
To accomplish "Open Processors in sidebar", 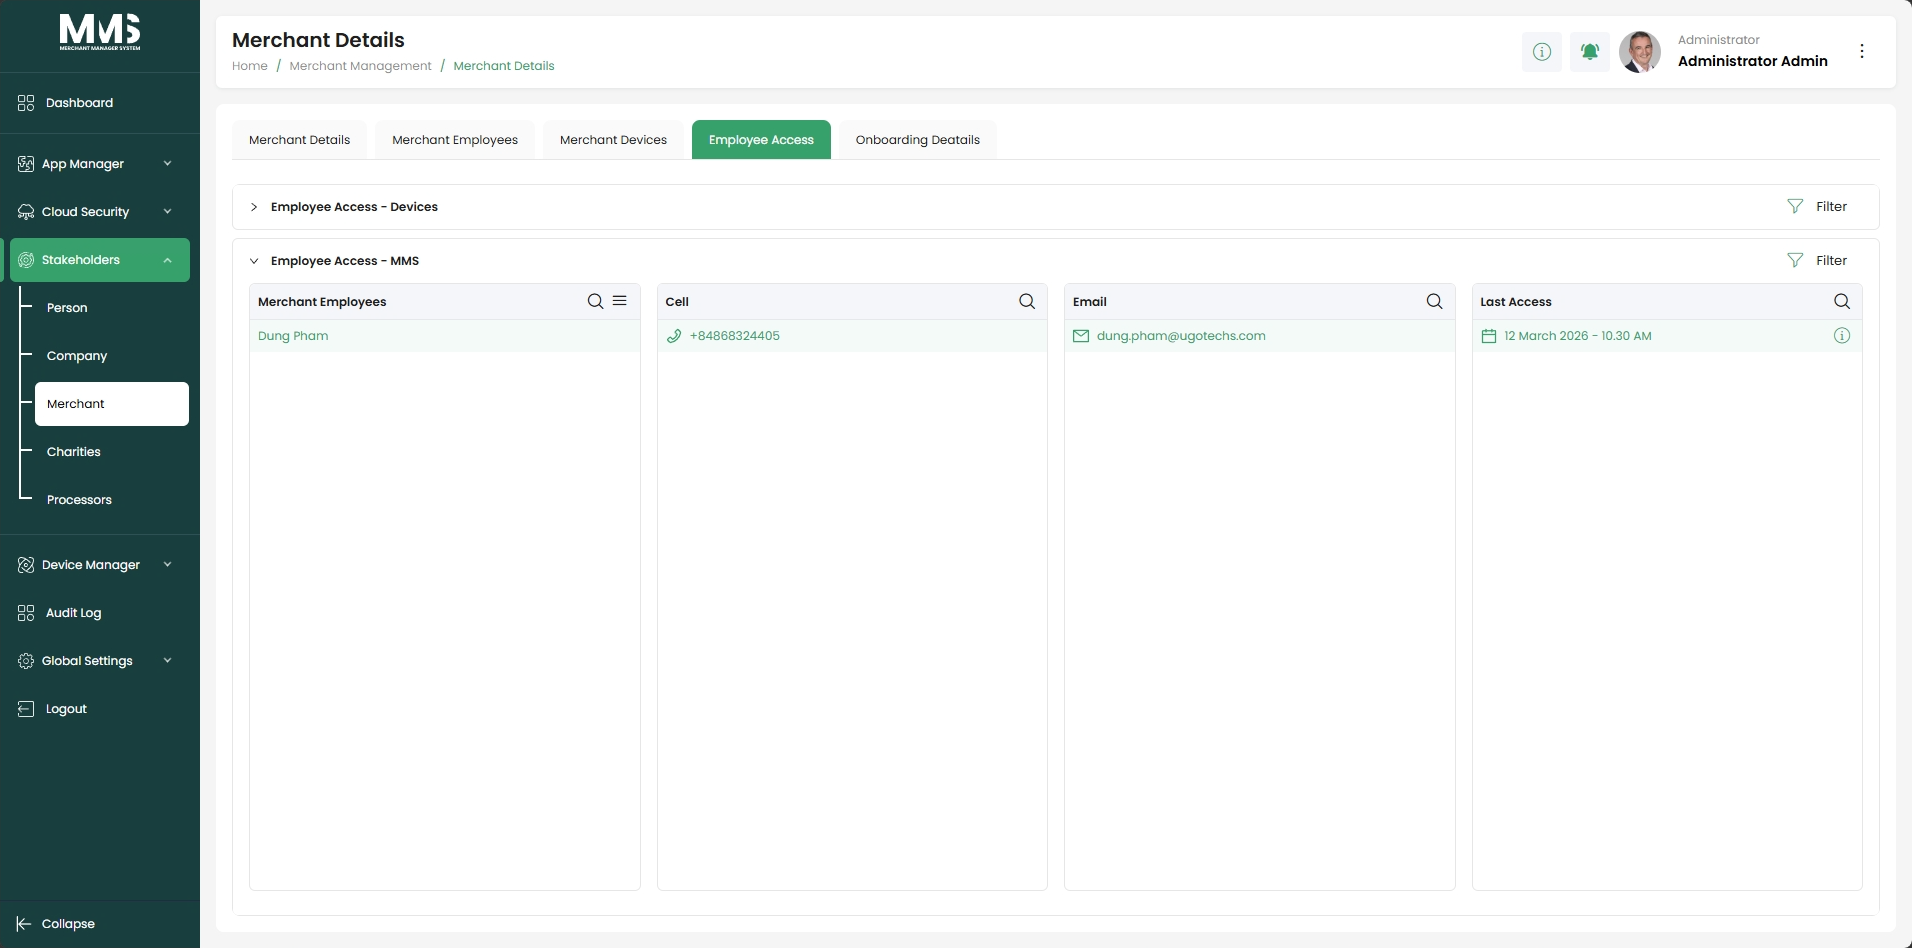I will pyautogui.click(x=79, y=500).
